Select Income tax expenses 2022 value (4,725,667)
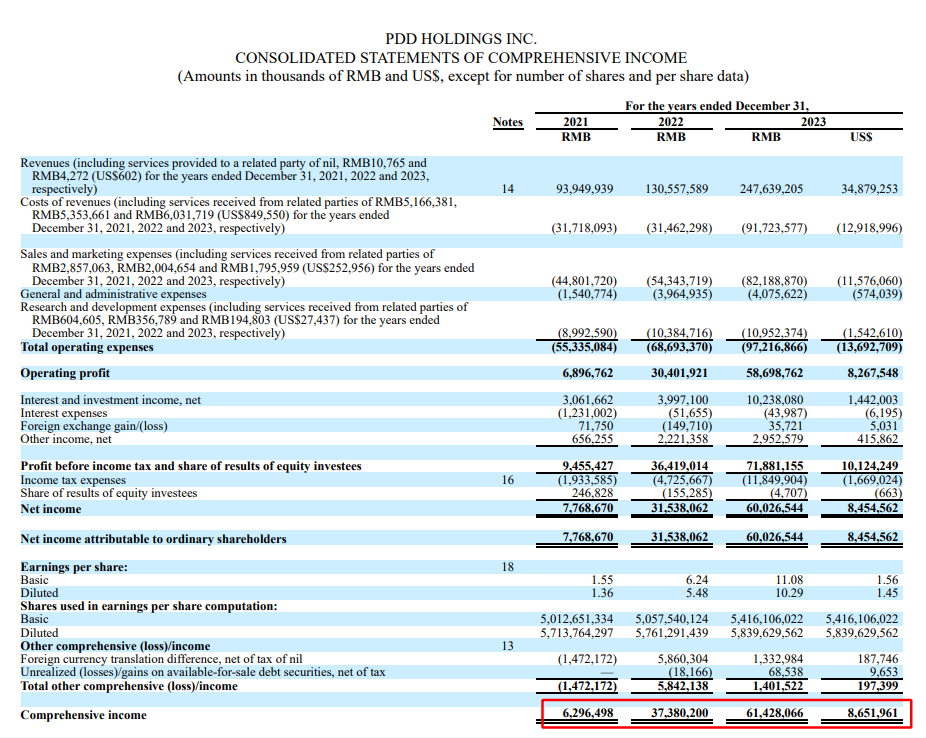The width and height of the screenshot is (926, 738). (682, 480)
